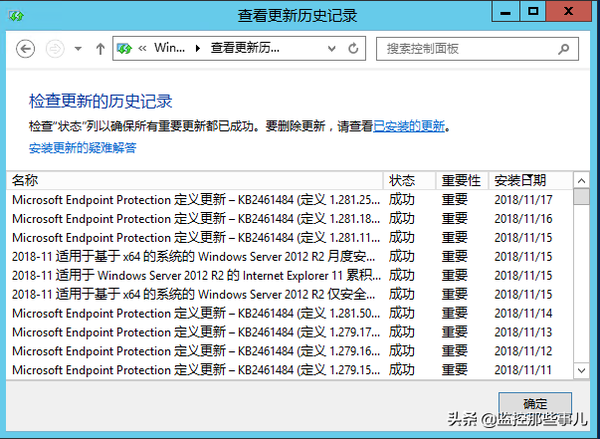Click title bar Windows Update icon
Image resolution: width=600 pixels, height=439 pixels.
pos(16,16)
